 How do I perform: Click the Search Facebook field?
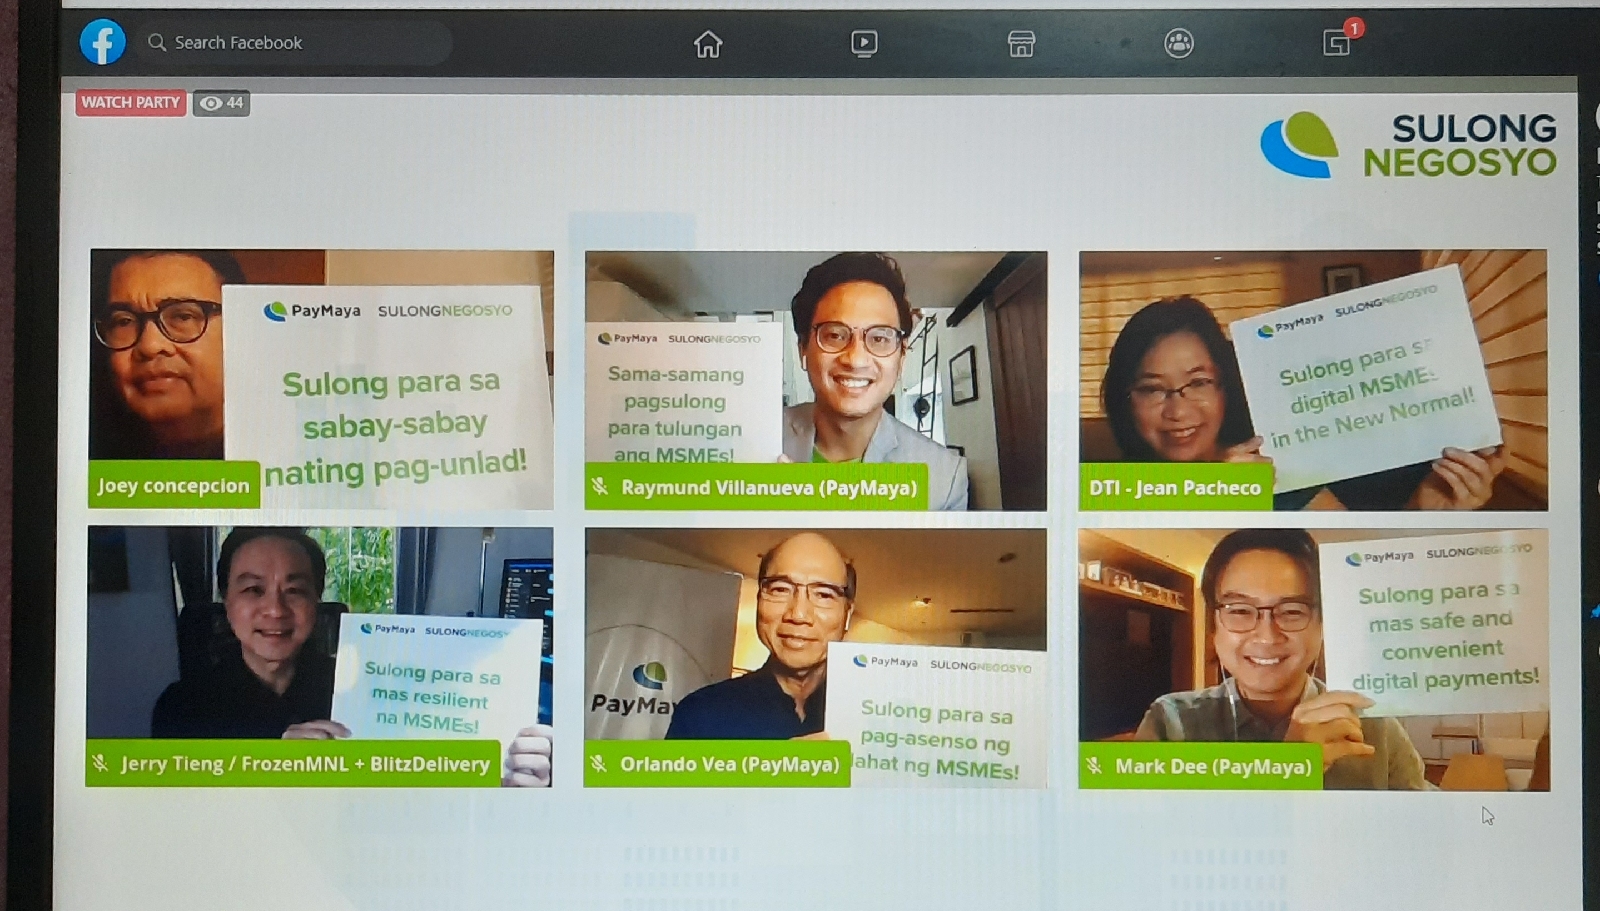click(x=293, y=43)
